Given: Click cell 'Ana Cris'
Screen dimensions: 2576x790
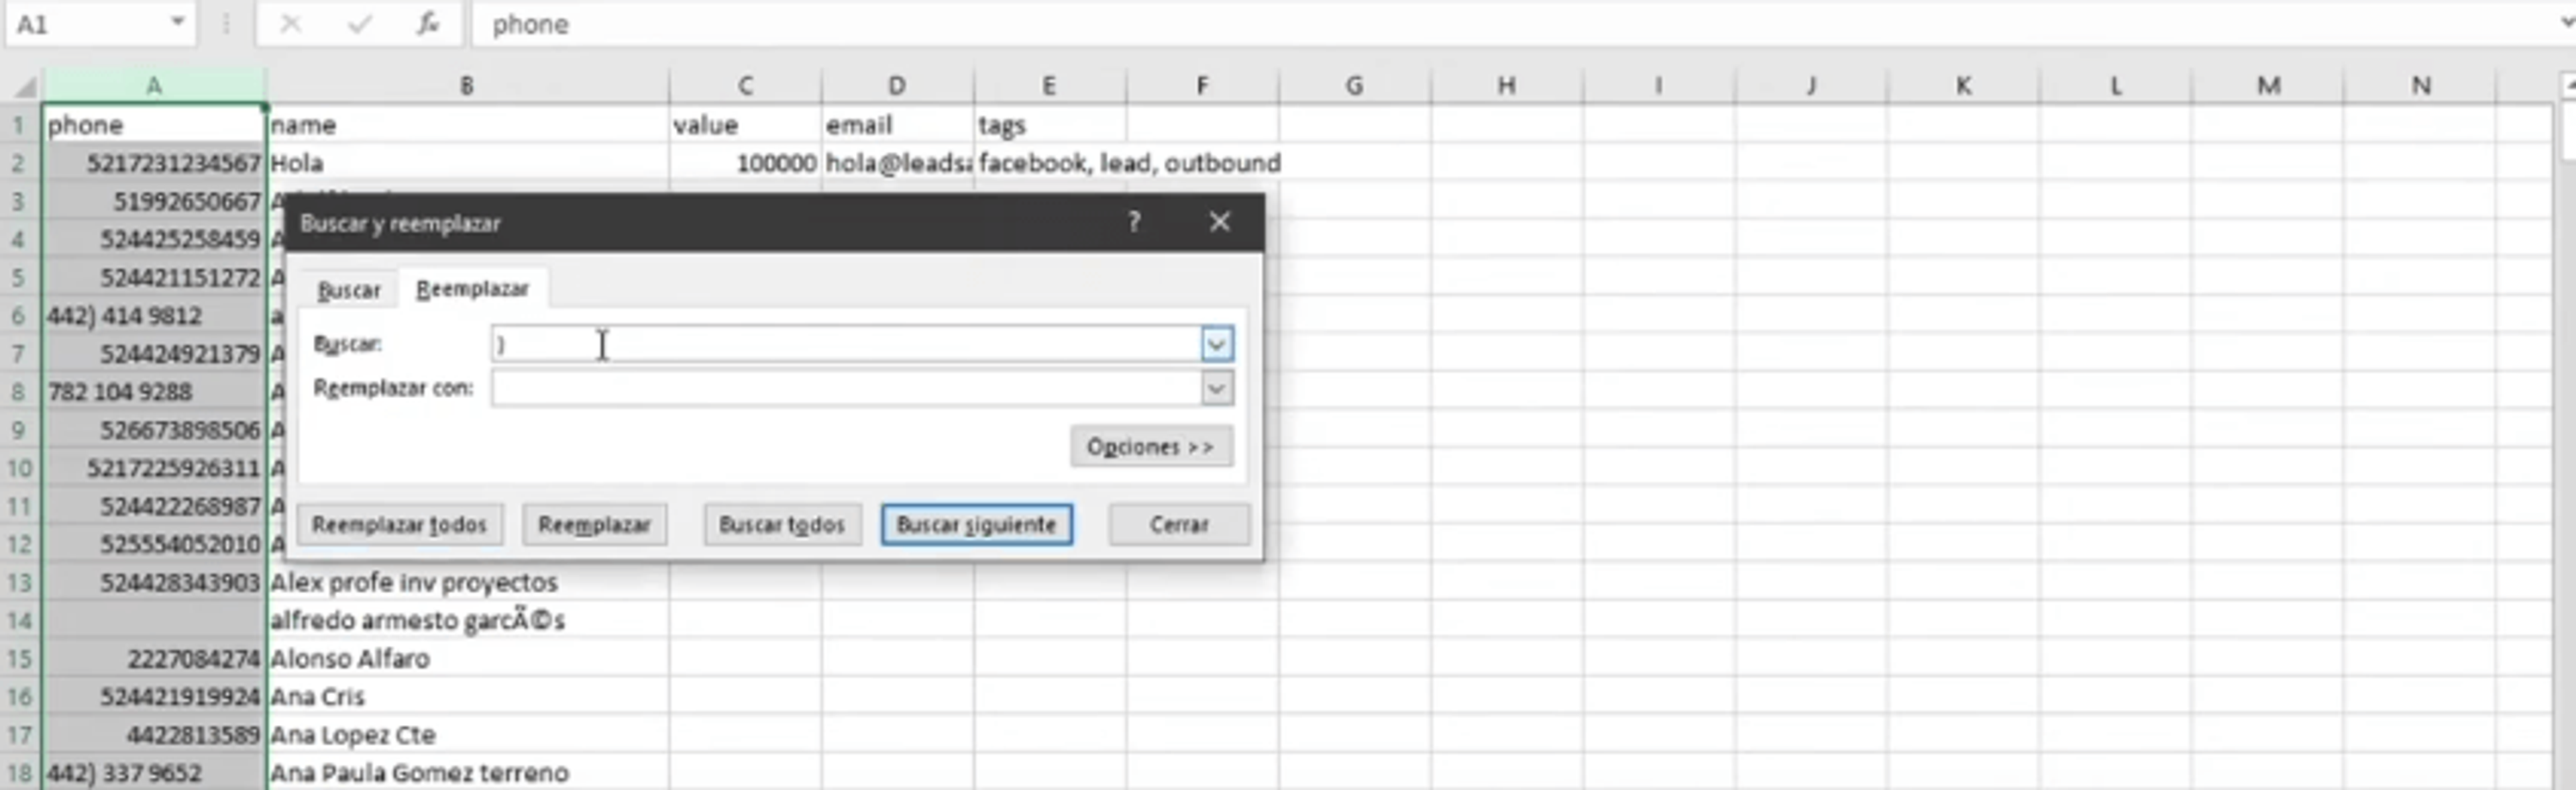Looking at the screenshot, I should pyautogui.click(x=467, y=697).
